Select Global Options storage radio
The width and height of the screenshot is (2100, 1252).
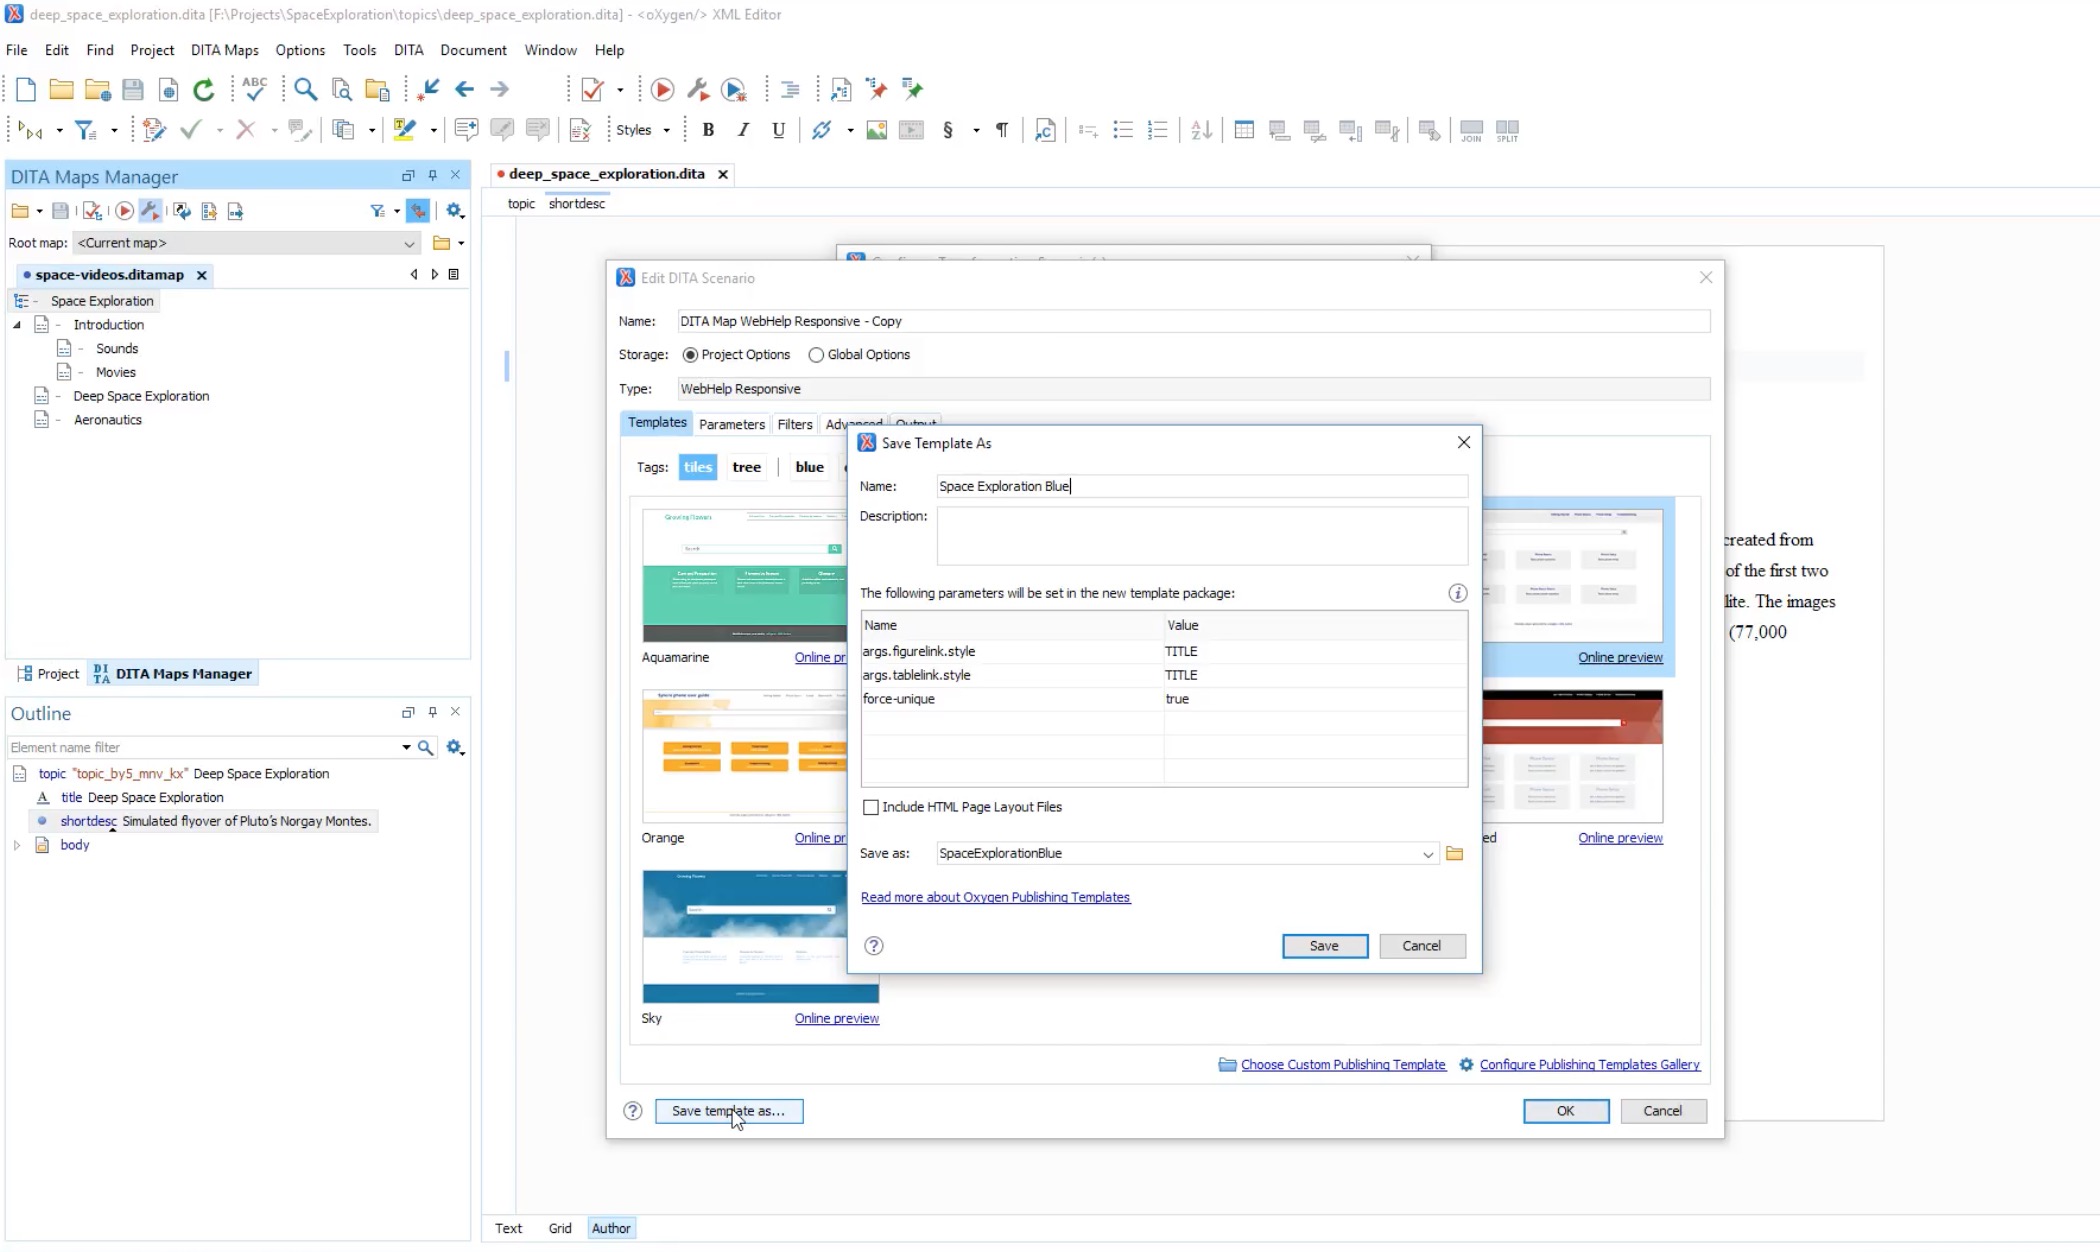(816, 355)
